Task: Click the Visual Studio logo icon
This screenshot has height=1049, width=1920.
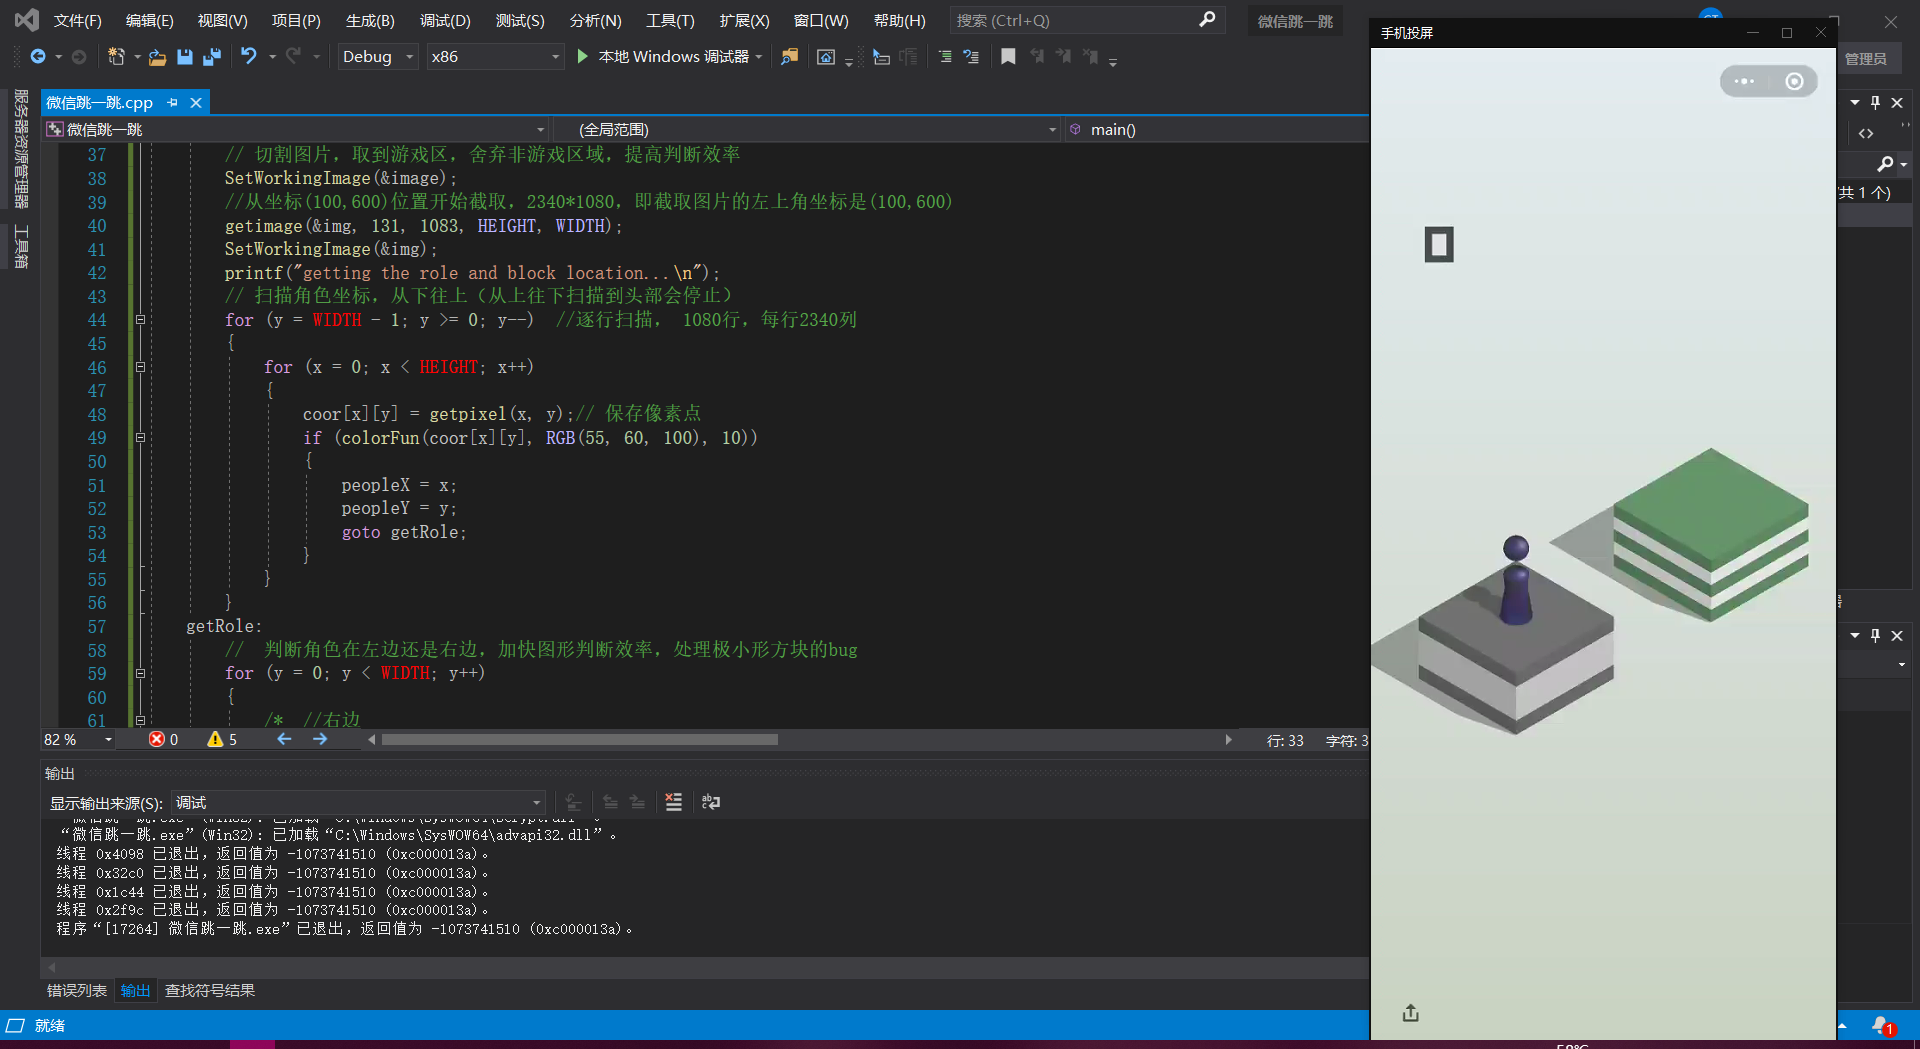Action: click(27, 20)
